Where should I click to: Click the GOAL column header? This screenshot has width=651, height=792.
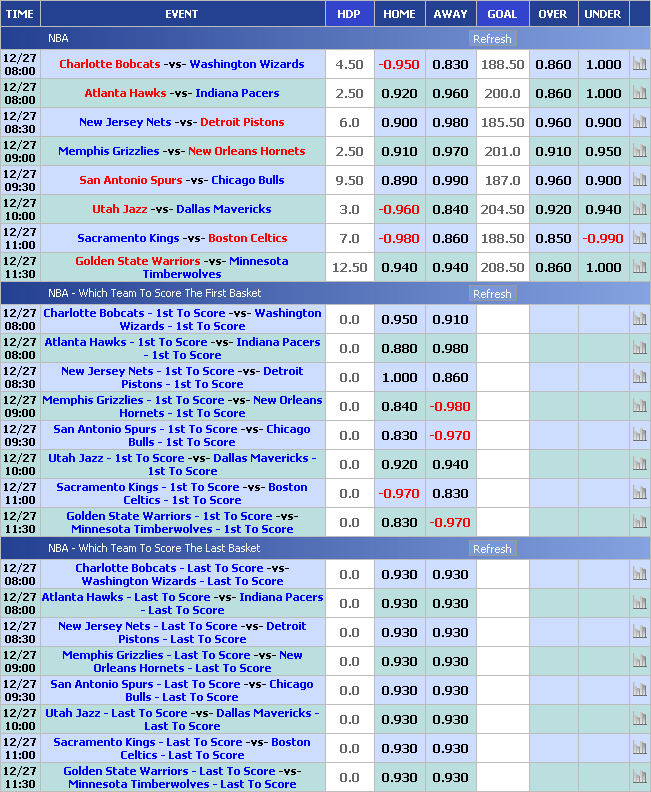tap(502, 14)
